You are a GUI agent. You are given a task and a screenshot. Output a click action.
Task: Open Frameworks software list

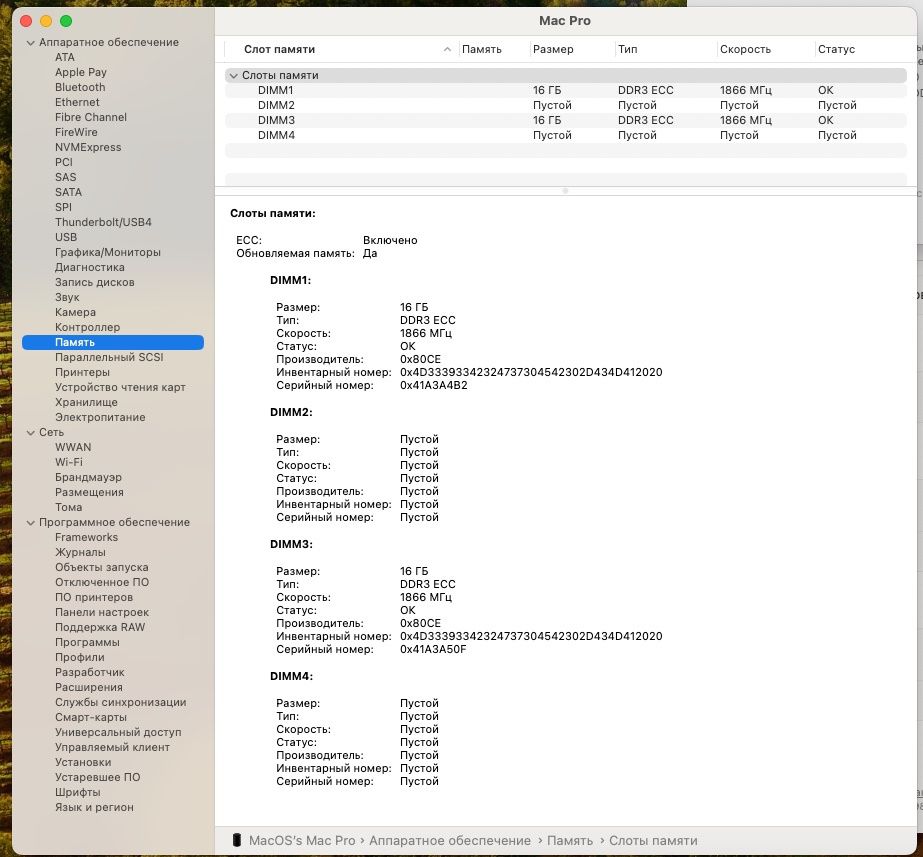click(x=87, y=537)
